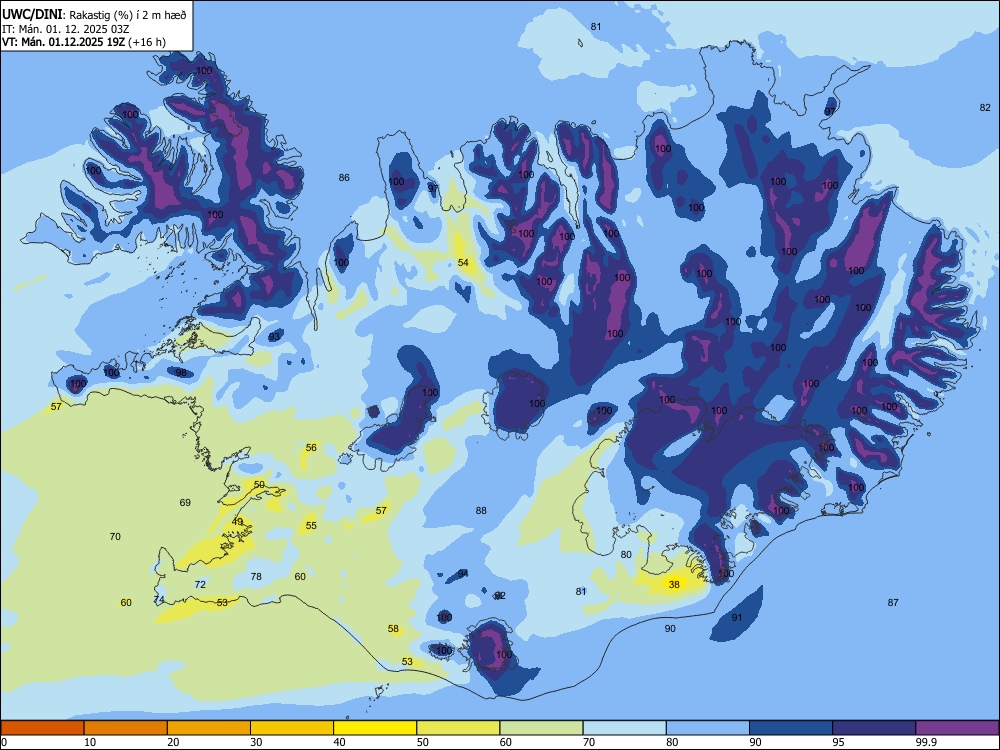The image size is (1000, 750).
Task: Click the map value '86'
Action: tap(344, 178)
